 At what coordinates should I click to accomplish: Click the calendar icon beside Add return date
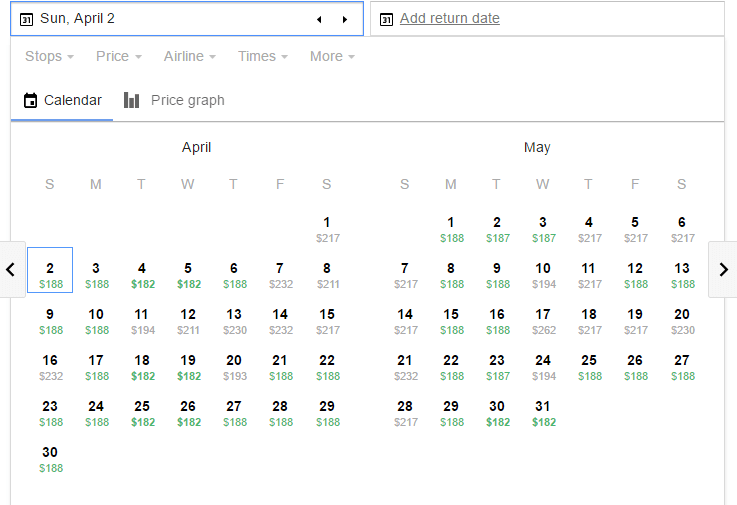(386, 19)
